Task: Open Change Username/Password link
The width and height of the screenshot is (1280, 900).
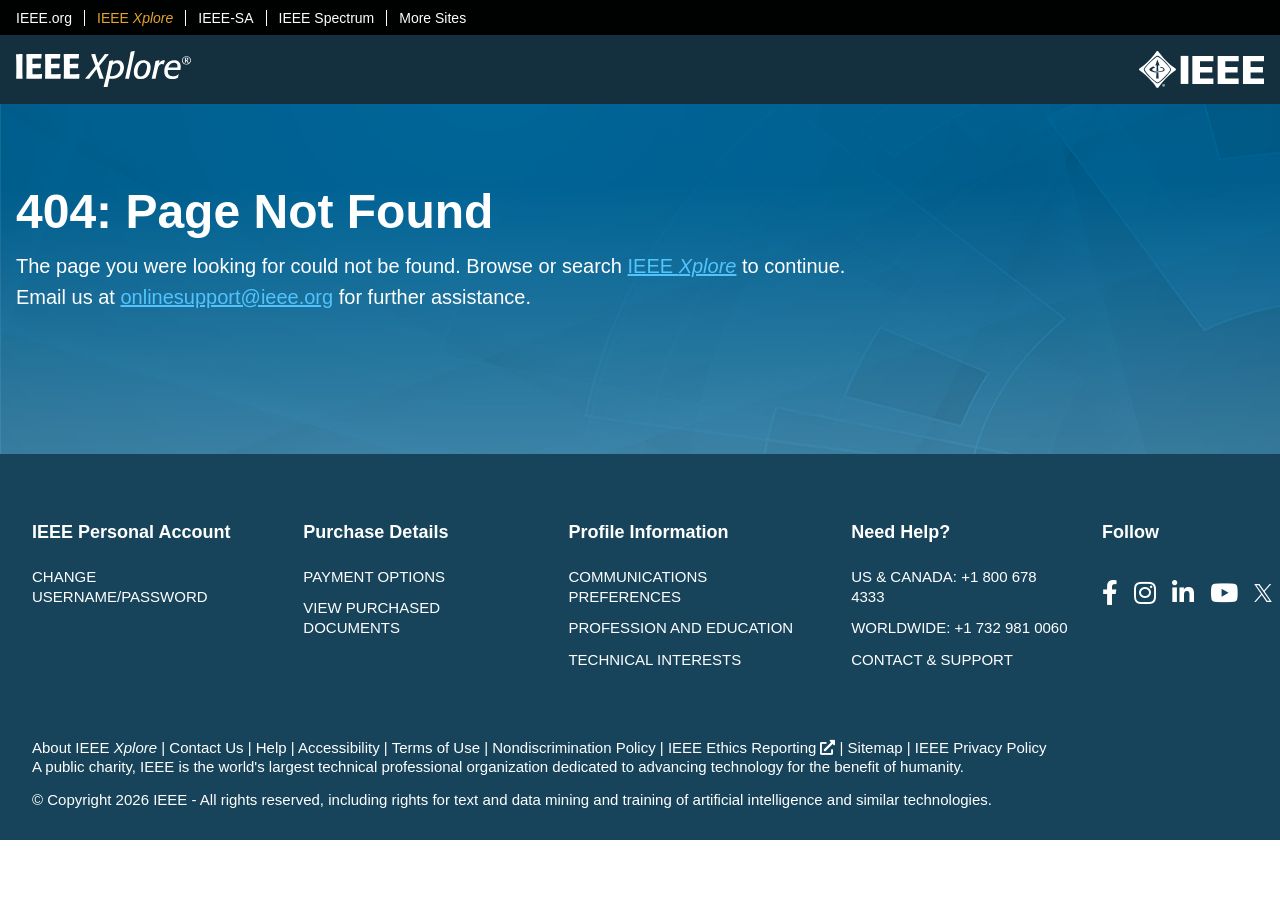Action: [x=120, y=587]
